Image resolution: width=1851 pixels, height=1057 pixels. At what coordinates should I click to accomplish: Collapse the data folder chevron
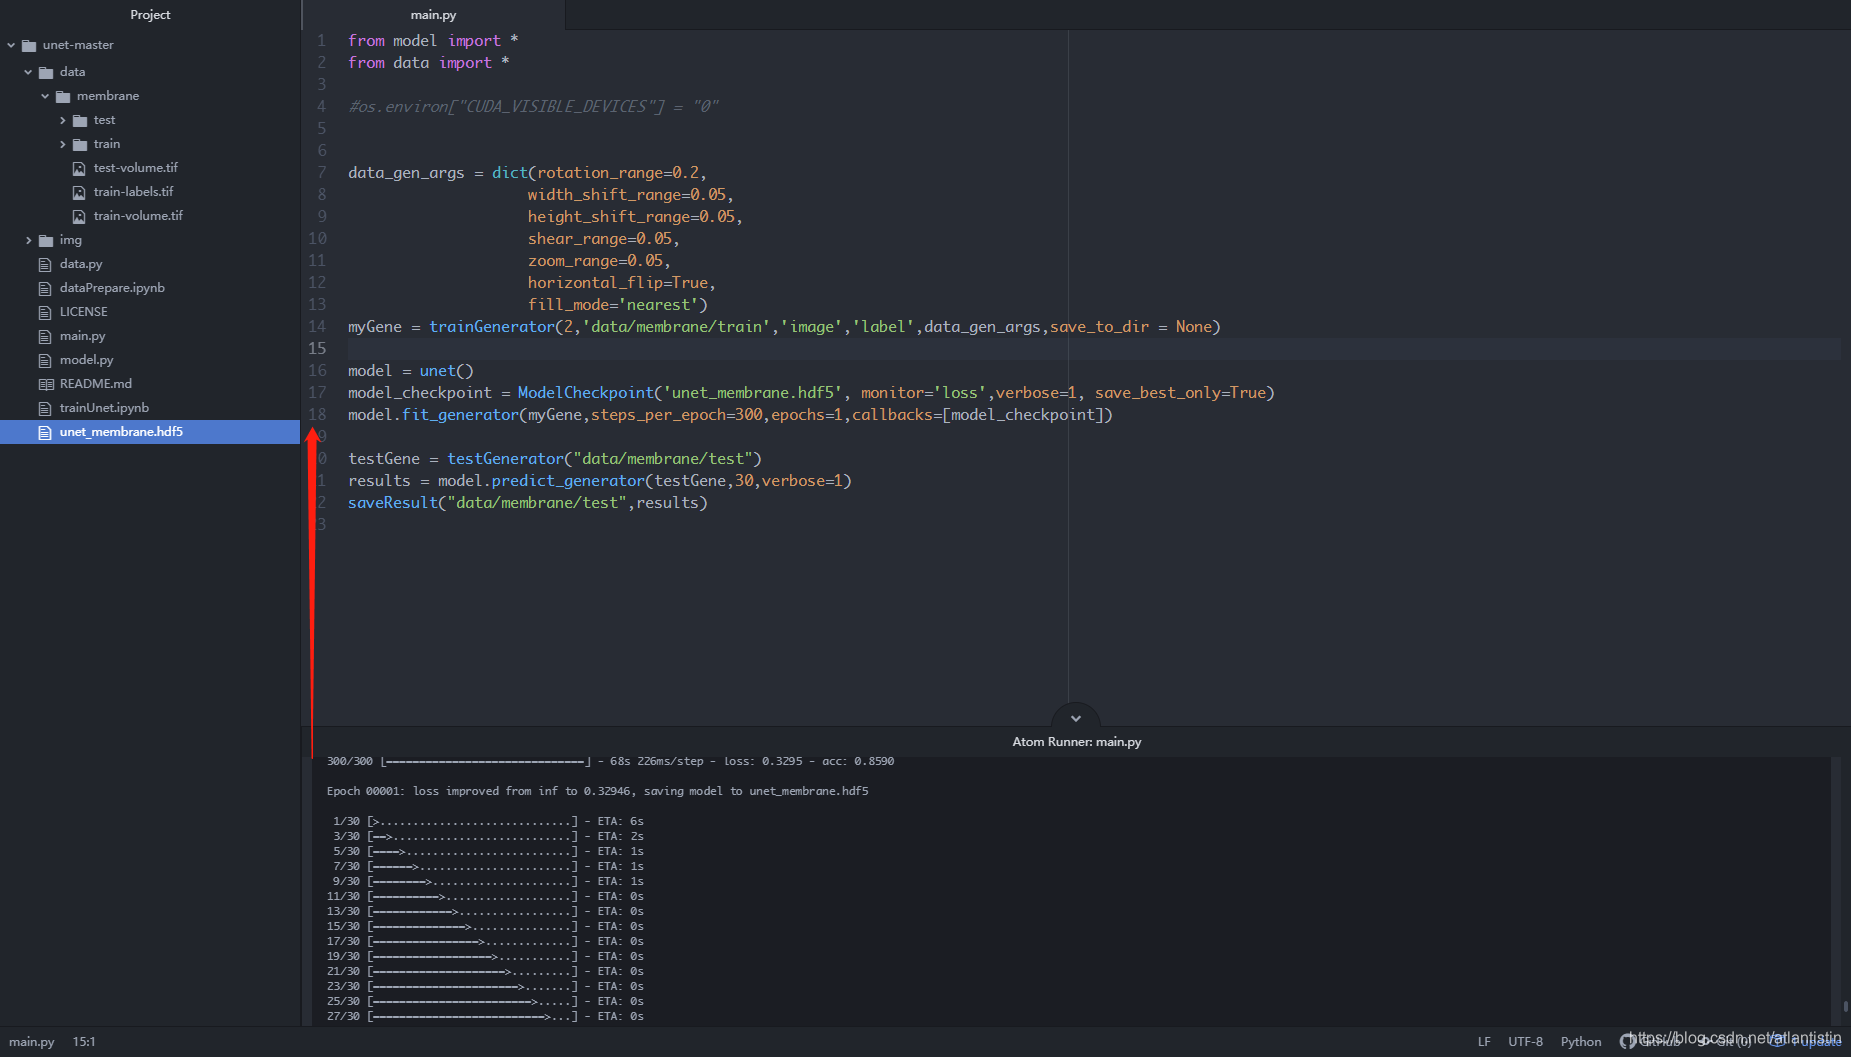[x=28, y=72]
